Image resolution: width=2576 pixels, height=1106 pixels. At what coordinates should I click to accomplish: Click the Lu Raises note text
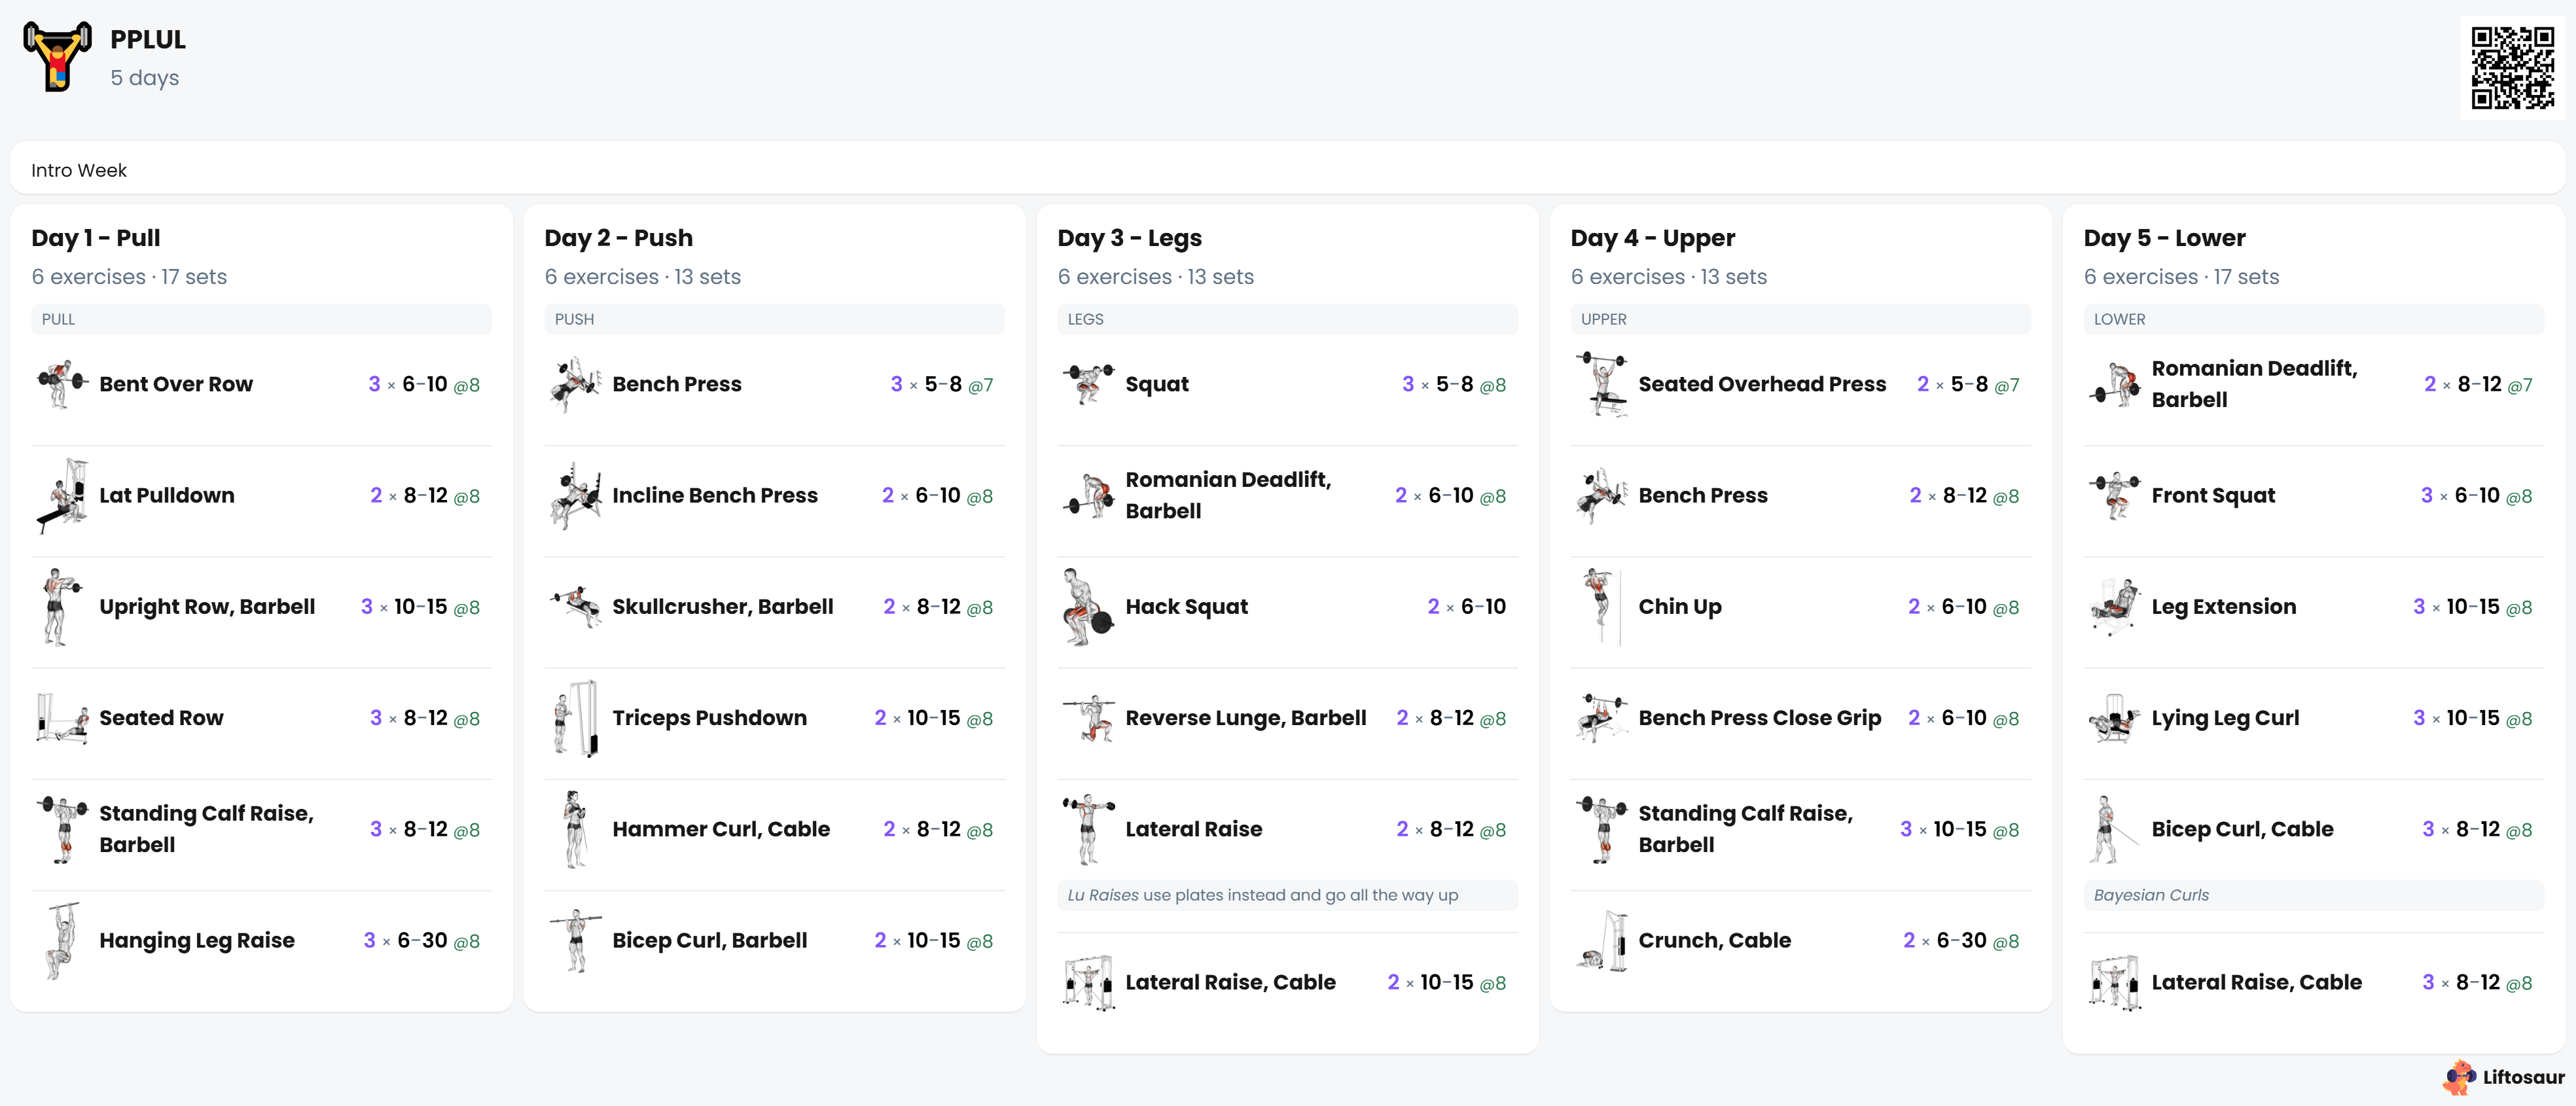click(1262, 895)
